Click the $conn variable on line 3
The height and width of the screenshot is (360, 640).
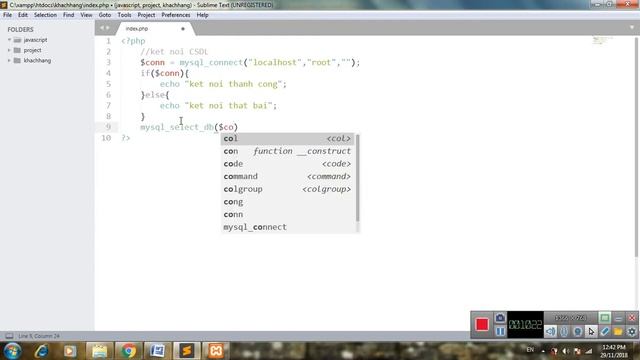[x=153, y=62]
